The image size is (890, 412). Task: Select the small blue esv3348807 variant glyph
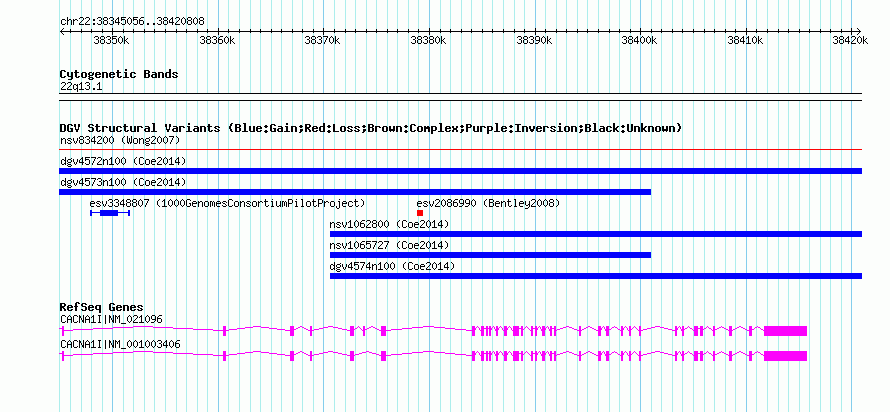point(110,213)
